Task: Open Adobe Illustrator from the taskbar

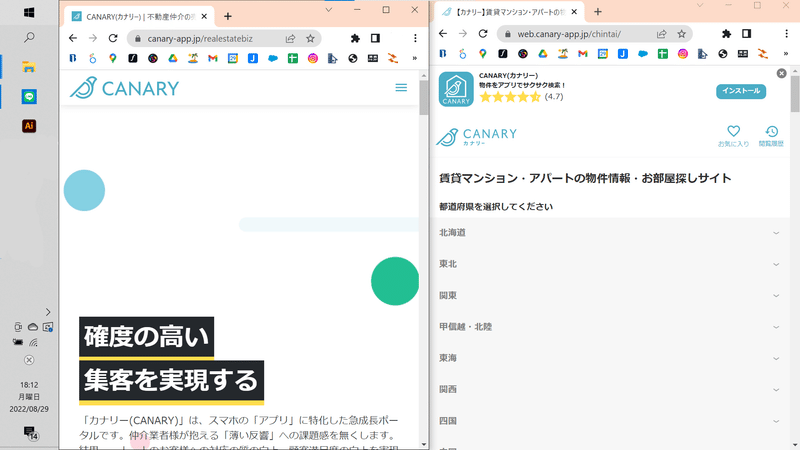Action: tap(29, 126)
